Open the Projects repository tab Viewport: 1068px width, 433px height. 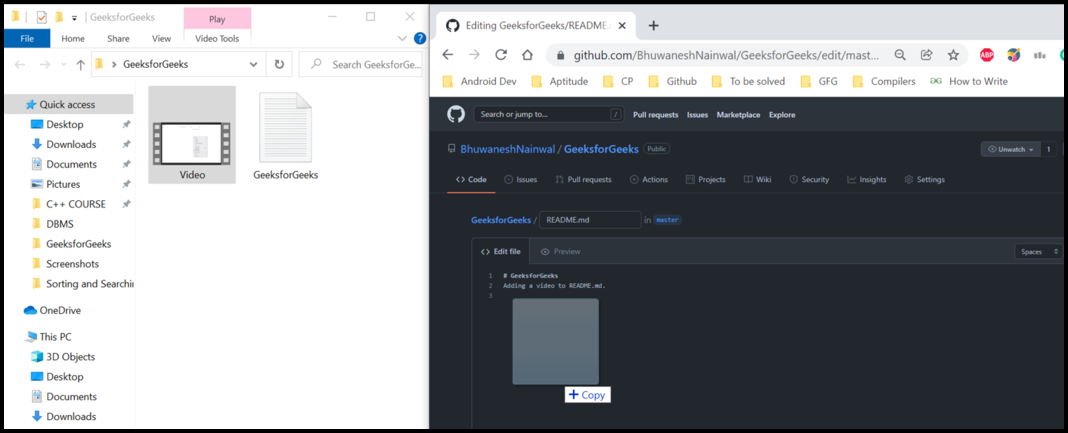coord(706,180)
